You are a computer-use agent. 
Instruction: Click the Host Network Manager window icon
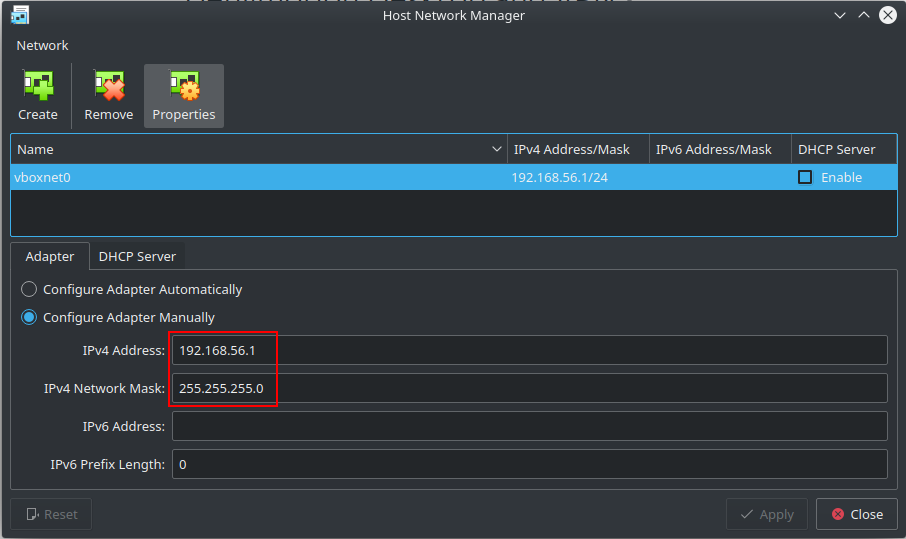tap(20, 15)
